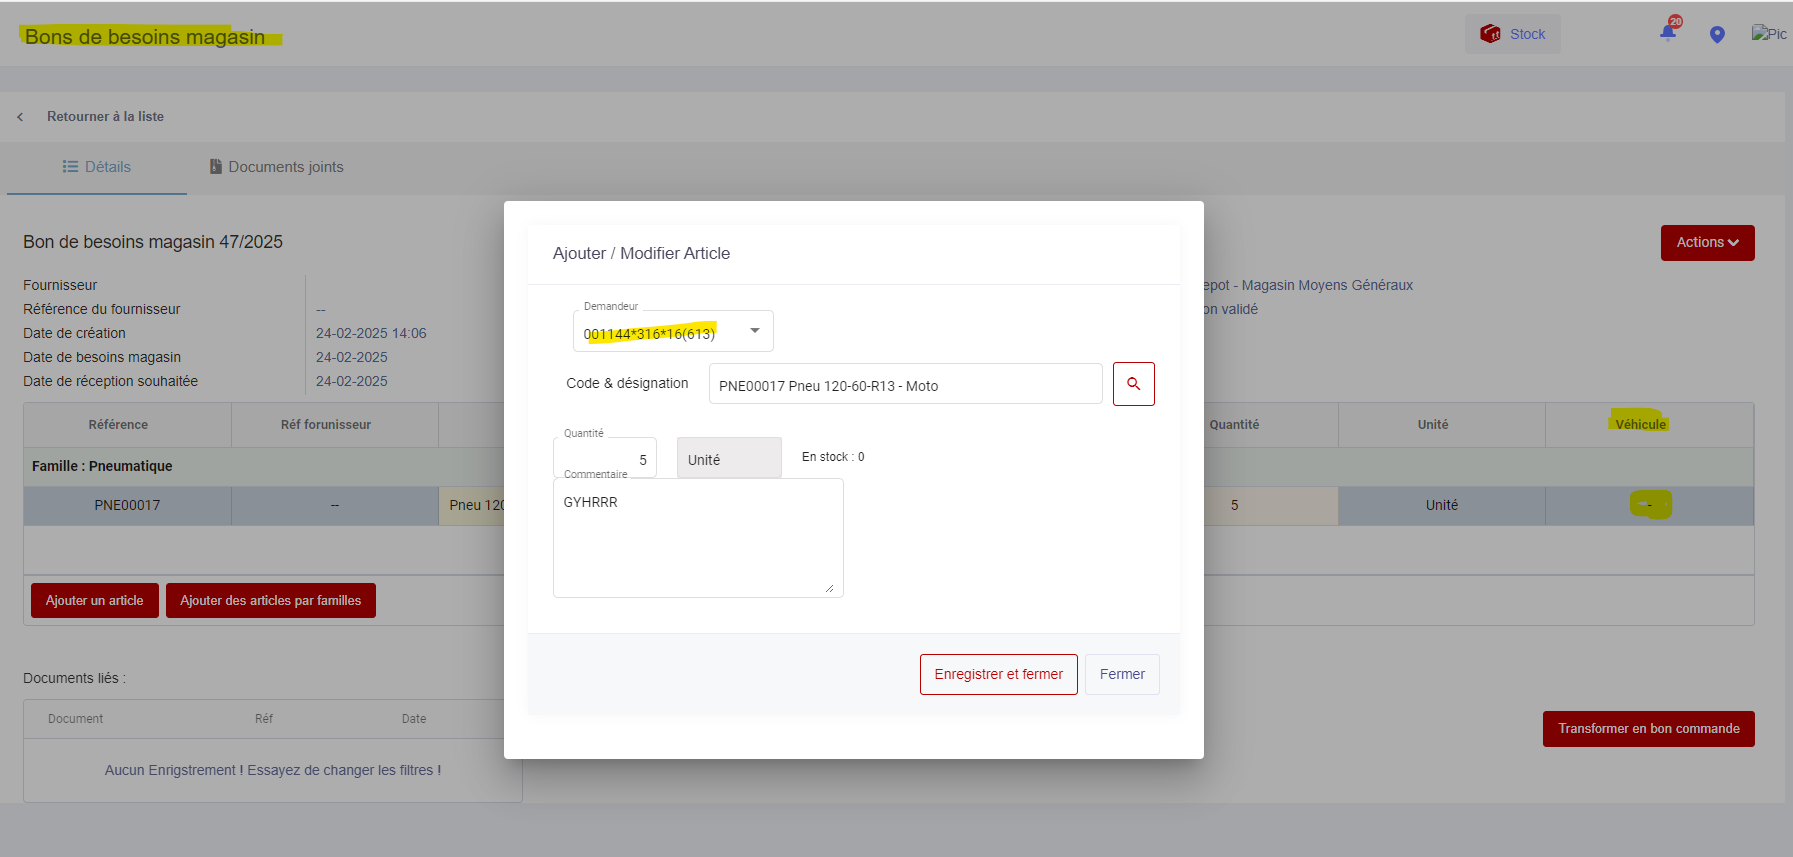The width and height of the screenshot is (1793, 857).
Task: Click Transformer en bon commande button
Action: point(1647,729)
